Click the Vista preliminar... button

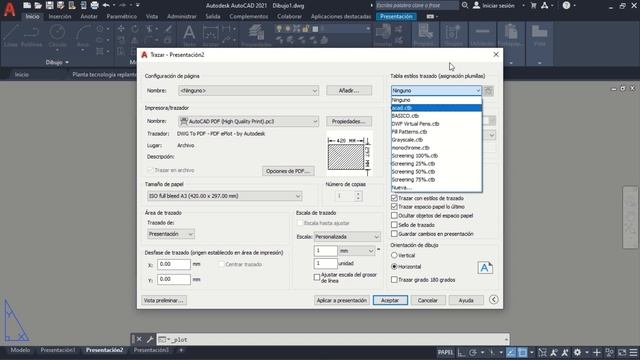point(164,300)
